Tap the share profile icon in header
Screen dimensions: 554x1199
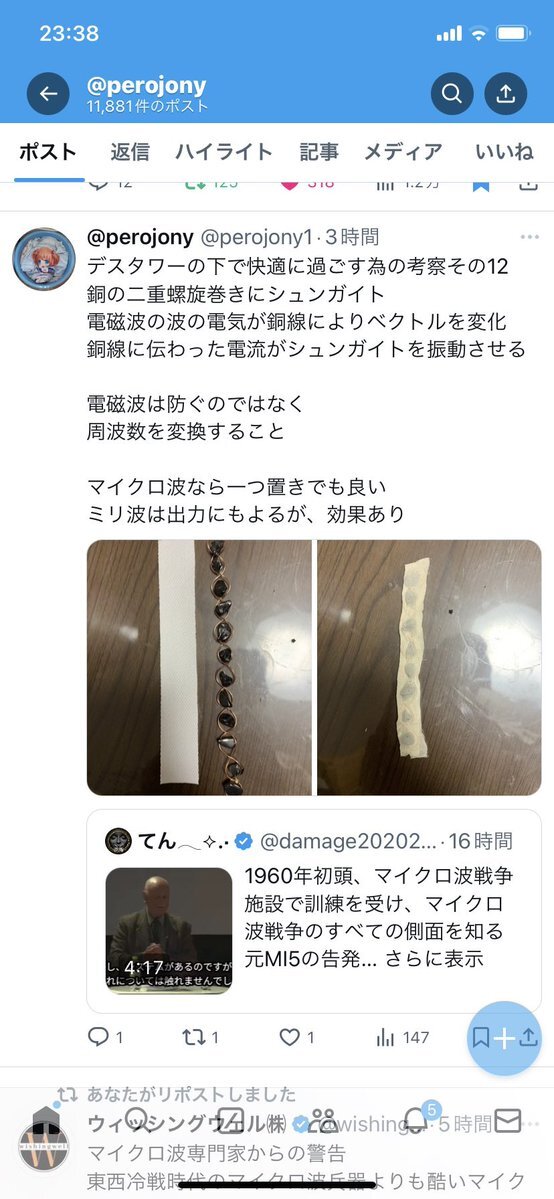click(x=505, y=93)
